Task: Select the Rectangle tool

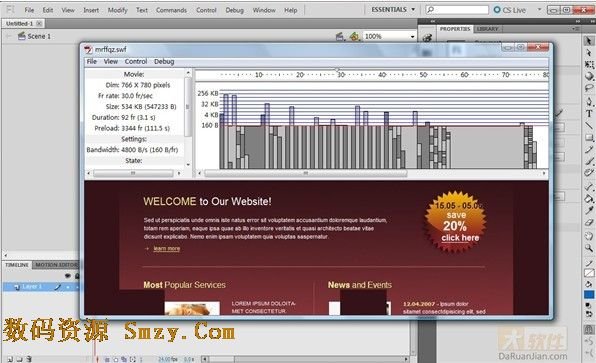Action: (589, 137)
